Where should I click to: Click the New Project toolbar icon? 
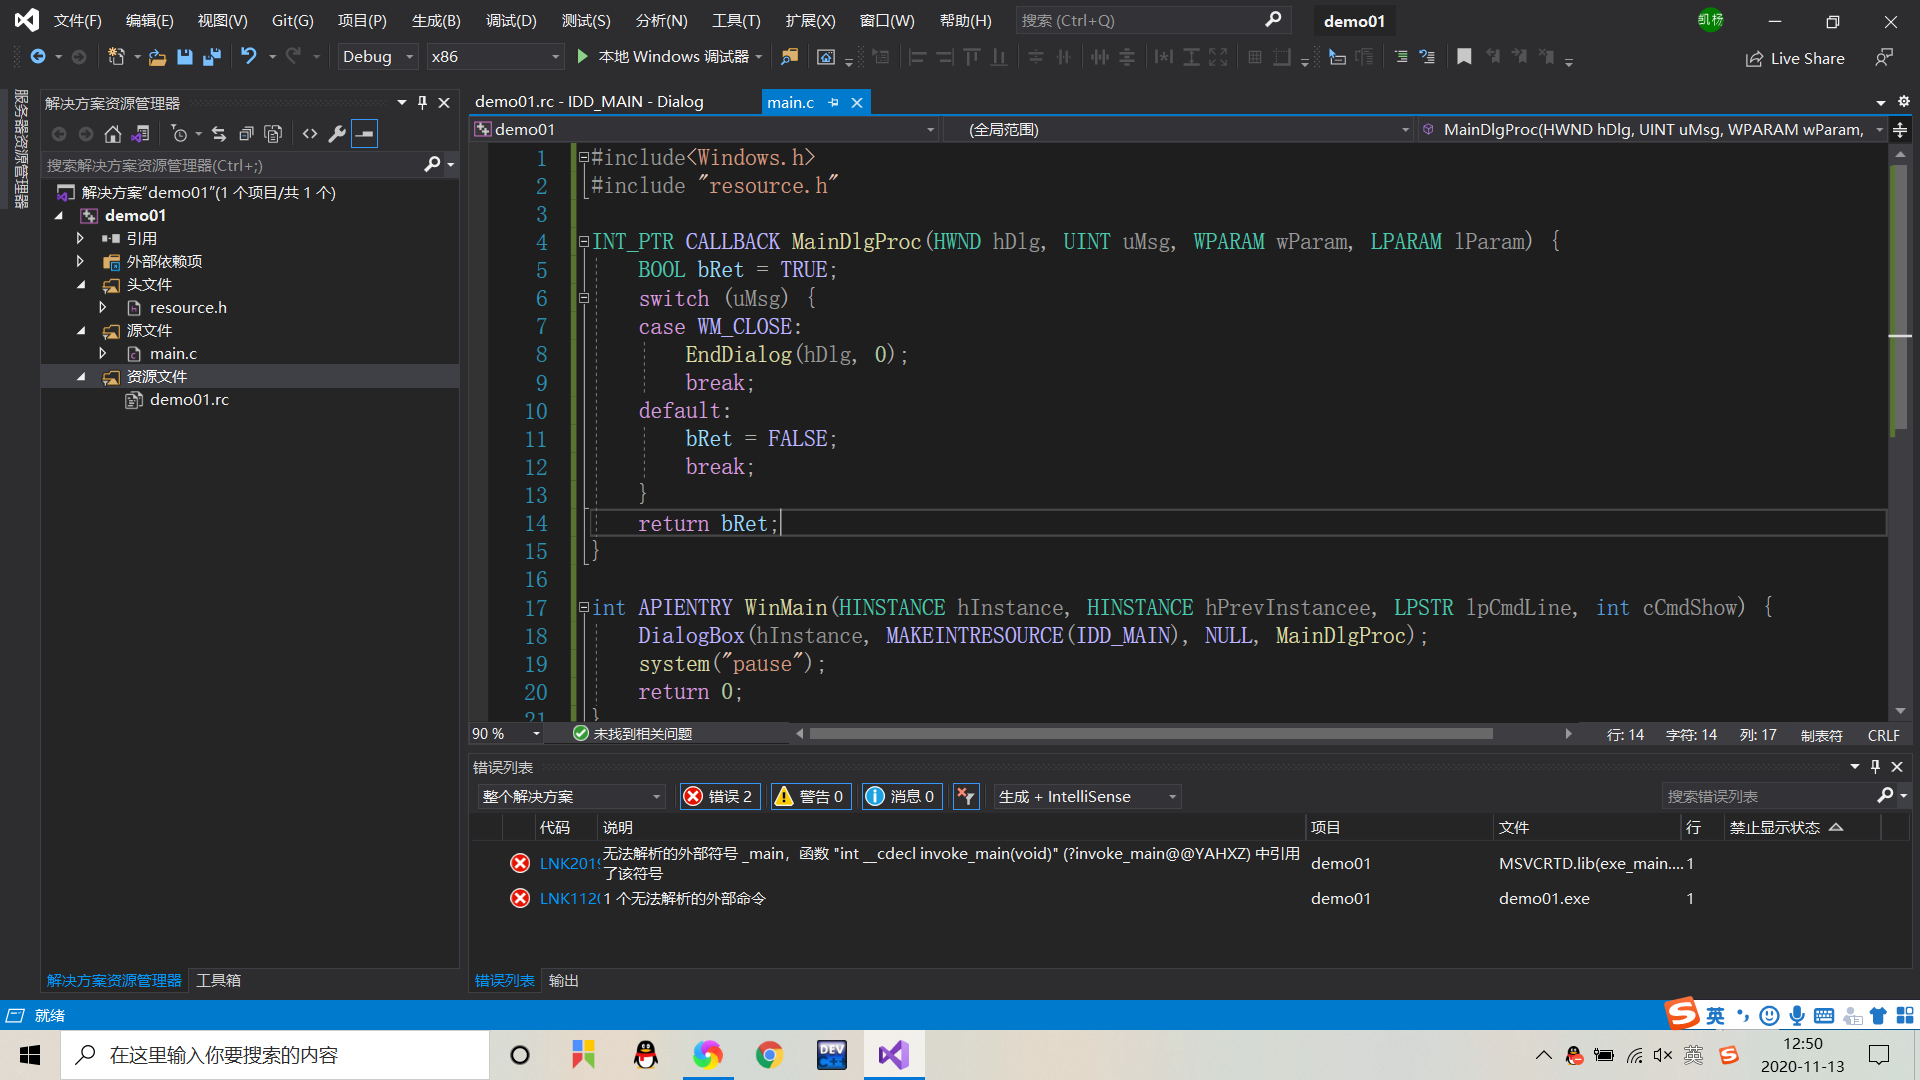tap(116, 57)
